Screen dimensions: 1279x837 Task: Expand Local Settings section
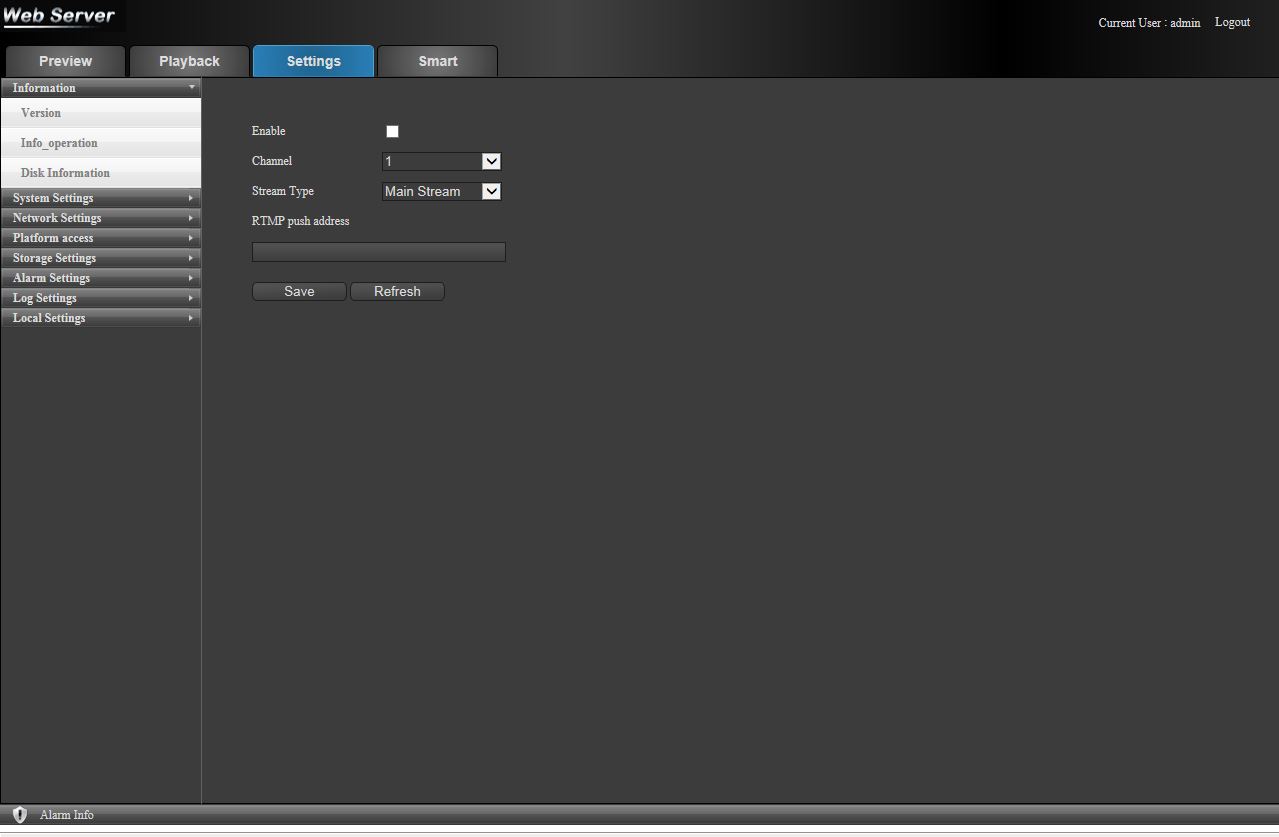100,318
